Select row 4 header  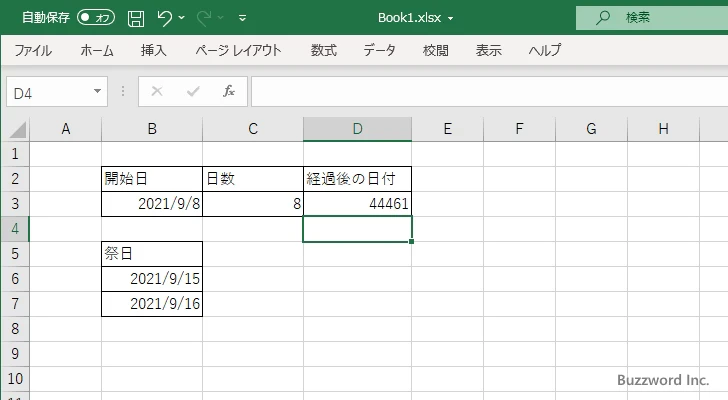coord(15,229)
